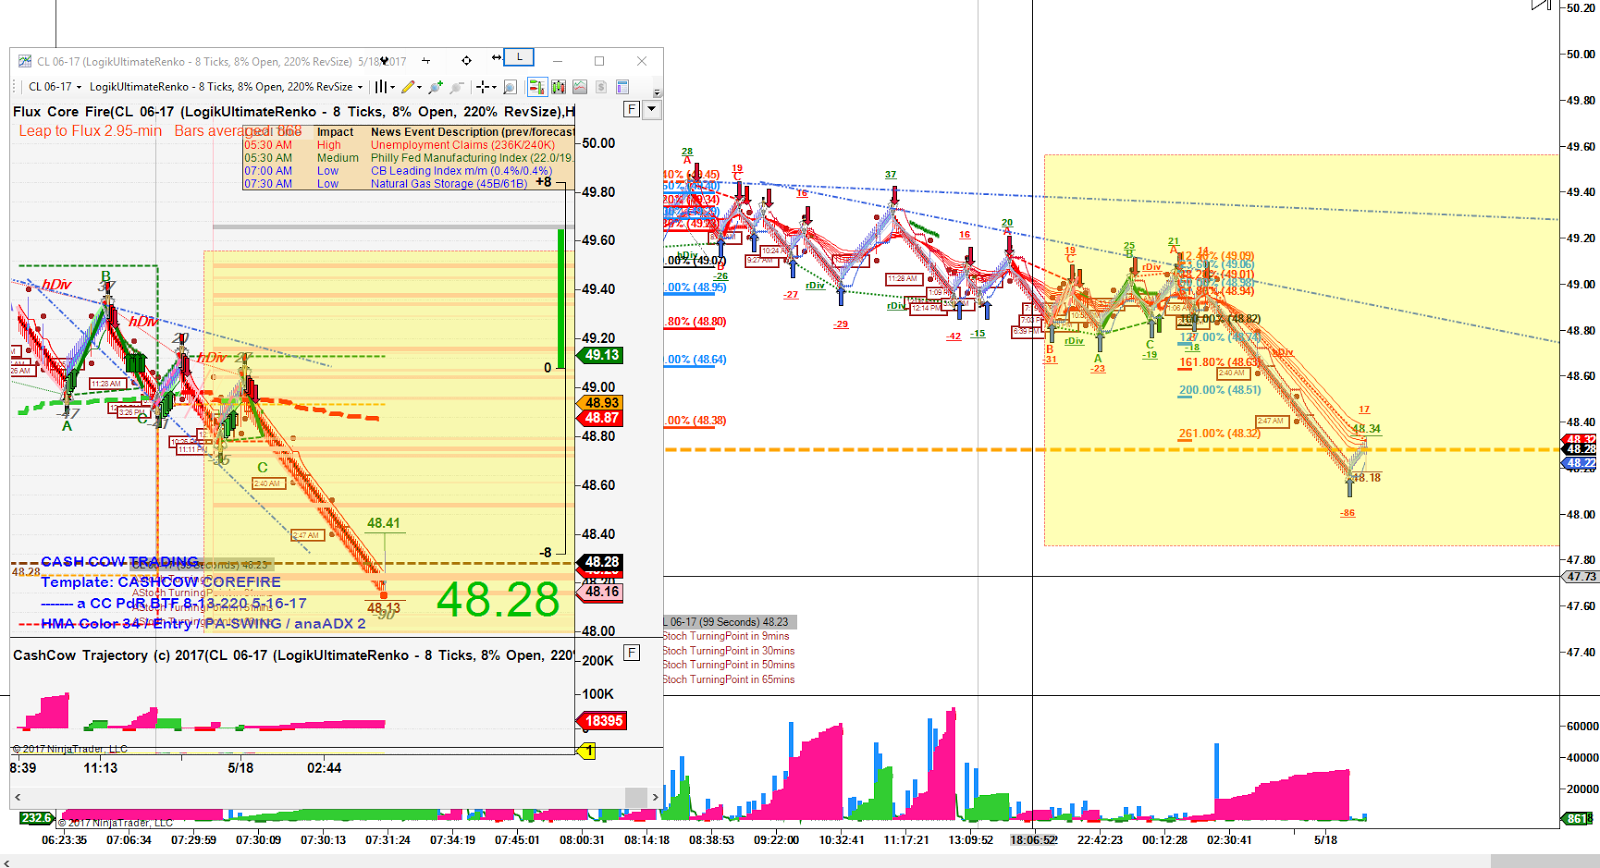Click the F button on Flux Core Fire panel
Screen dimensions: 1600x868
tap(632, 109)
